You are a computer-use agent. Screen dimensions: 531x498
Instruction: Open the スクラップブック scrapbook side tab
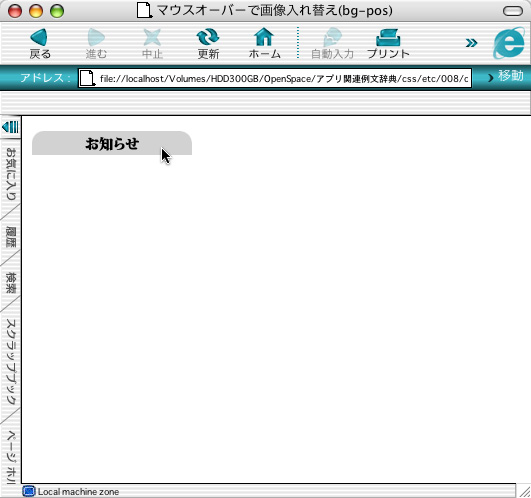10,362
